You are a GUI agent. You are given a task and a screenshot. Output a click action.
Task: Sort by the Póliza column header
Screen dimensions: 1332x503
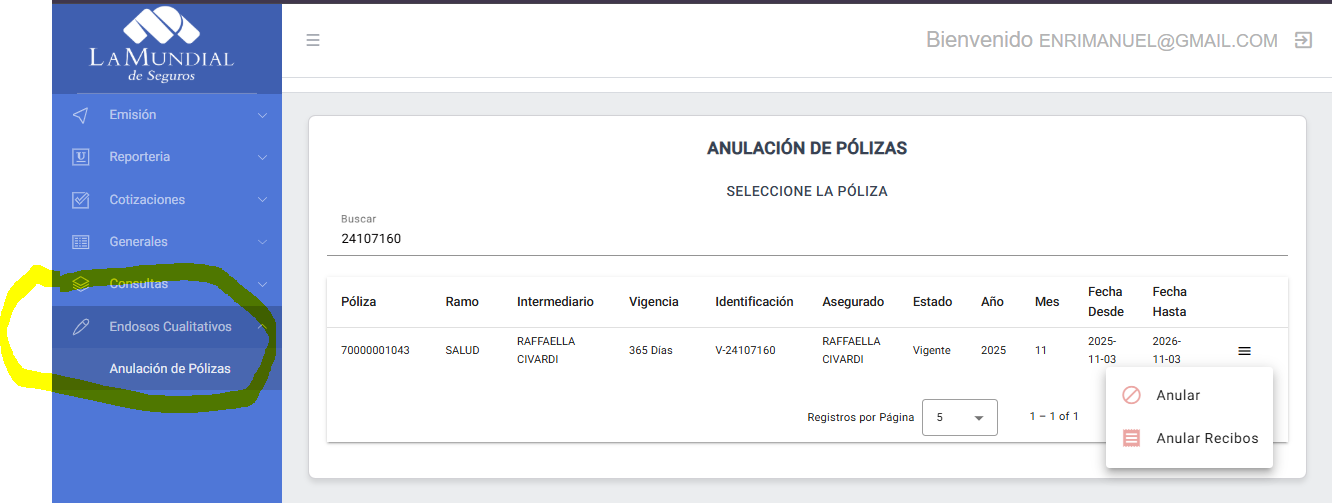click(359, 302)
